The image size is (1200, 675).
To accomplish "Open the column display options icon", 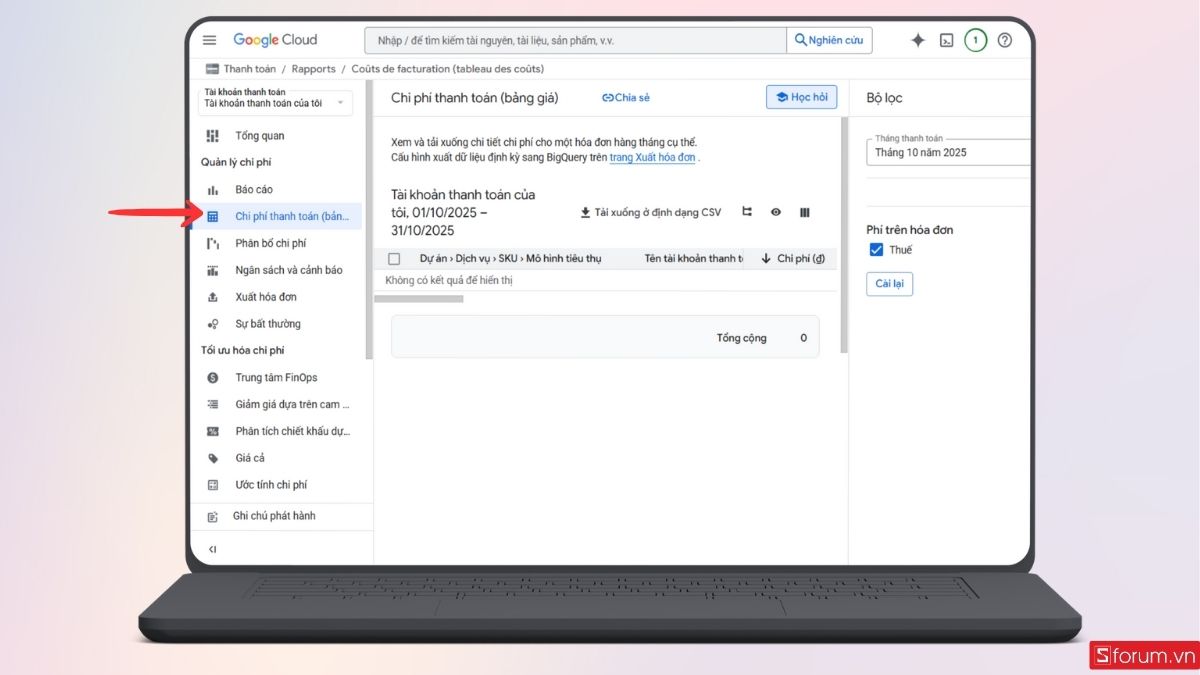I will click(805, 212).
